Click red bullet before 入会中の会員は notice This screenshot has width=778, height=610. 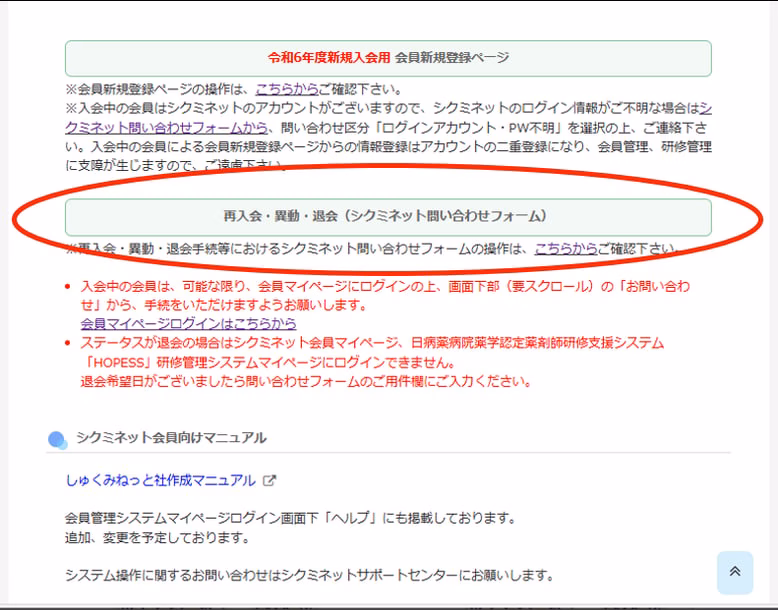point(66,286)
